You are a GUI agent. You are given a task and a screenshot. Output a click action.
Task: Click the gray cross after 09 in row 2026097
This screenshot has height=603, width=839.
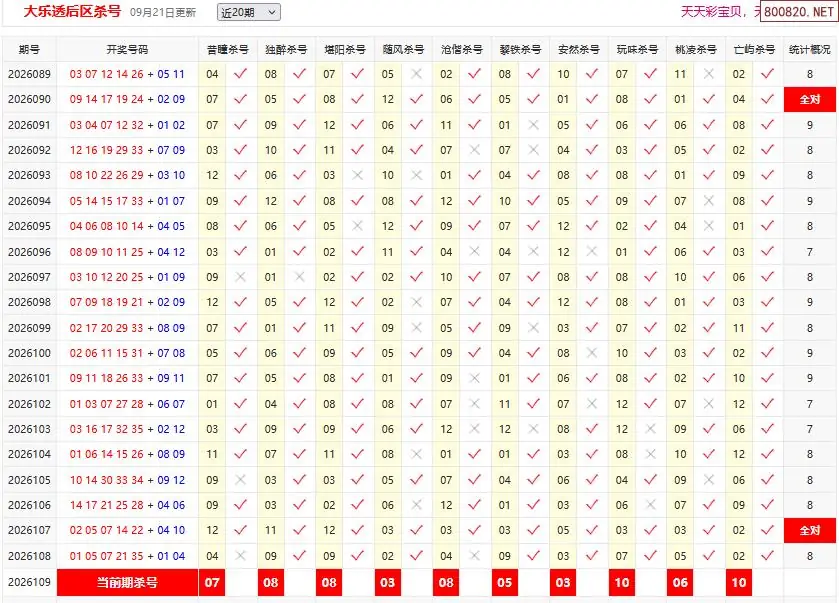(x=241, y=277)
